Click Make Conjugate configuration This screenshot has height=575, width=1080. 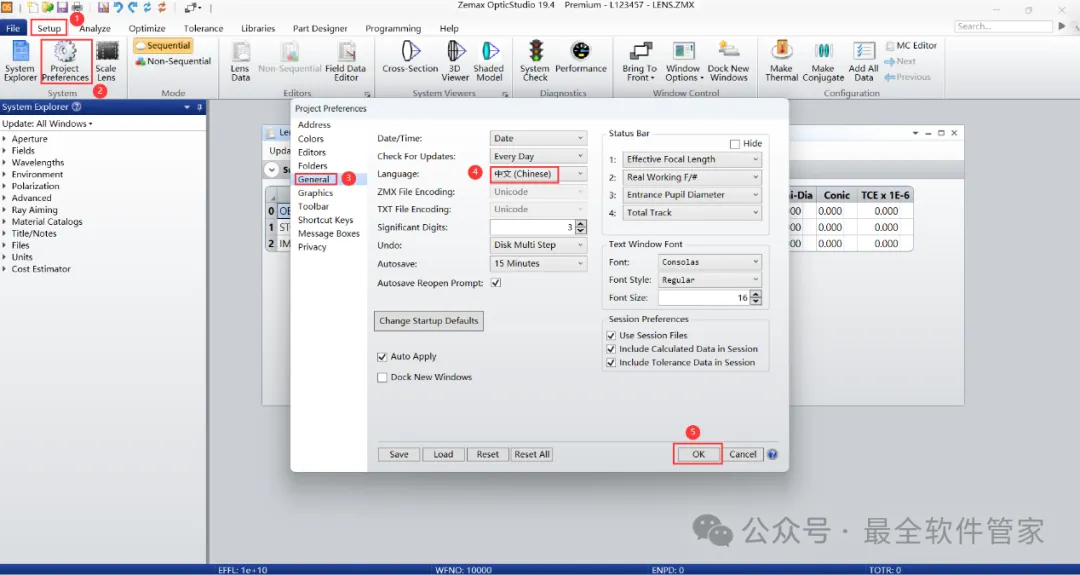coord(823,61)
